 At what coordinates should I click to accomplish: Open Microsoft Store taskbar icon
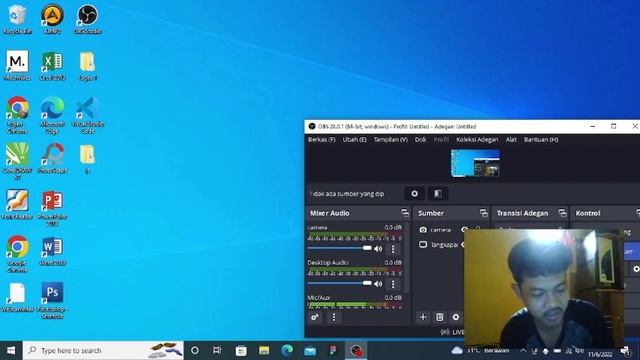pyautogui.click(x=241, y=350)
